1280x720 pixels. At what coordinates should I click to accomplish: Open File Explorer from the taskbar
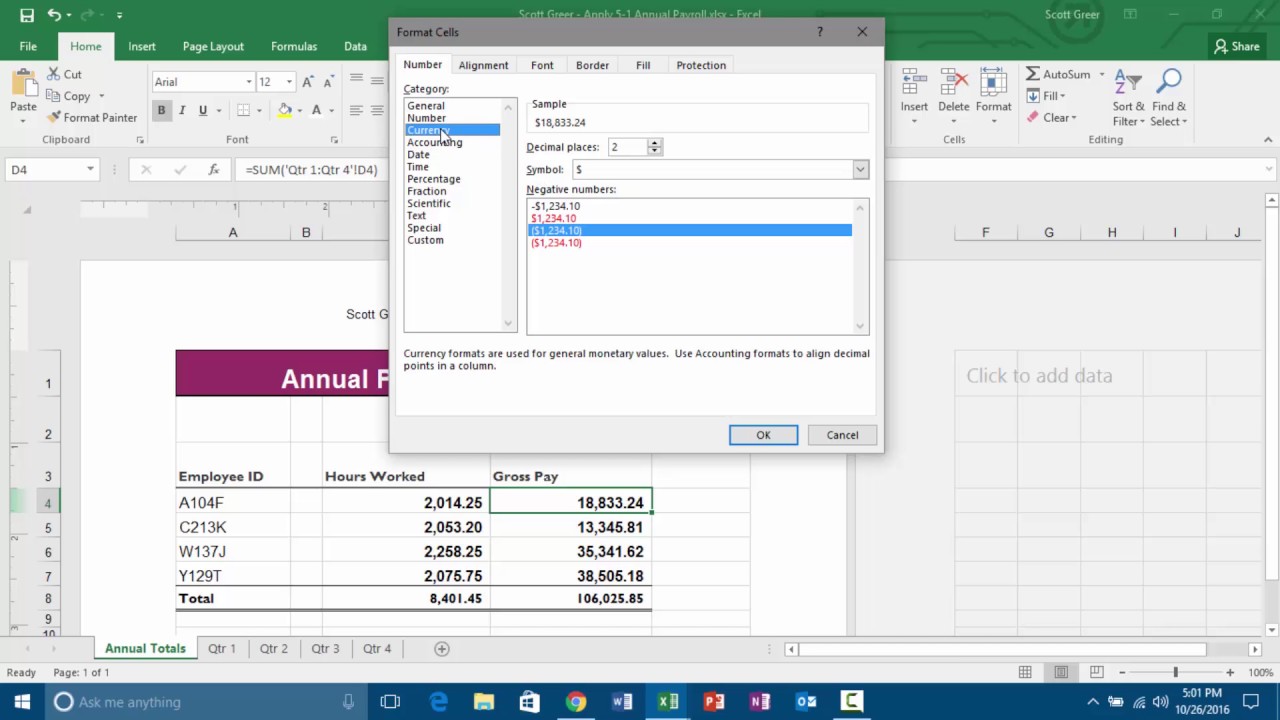pyautogui.click(x=484, y=702)
